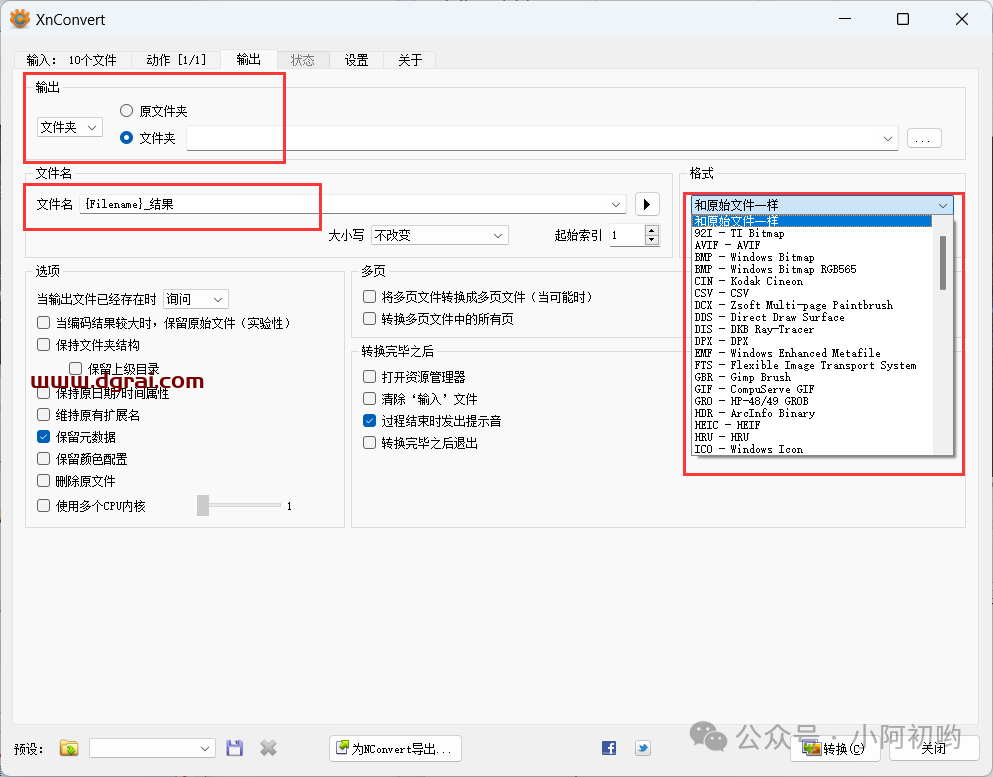Image resolution: width=993 pixels, height=777 pixels.
Task: Click the 转换(C) convert button
Action: 835,749
